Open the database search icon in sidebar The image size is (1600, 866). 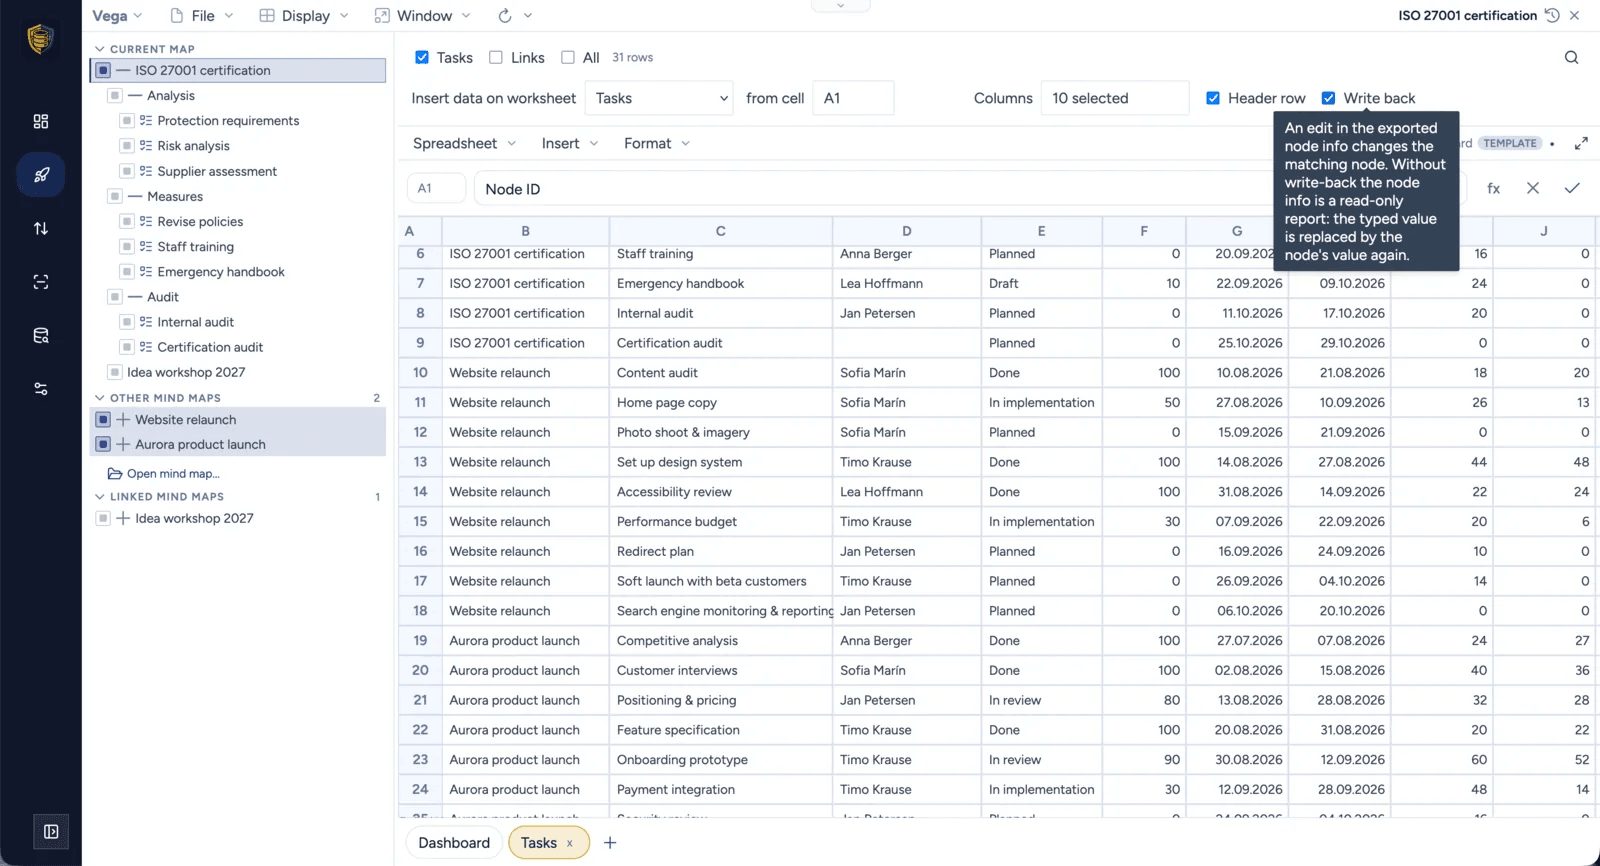click(41, 336)
